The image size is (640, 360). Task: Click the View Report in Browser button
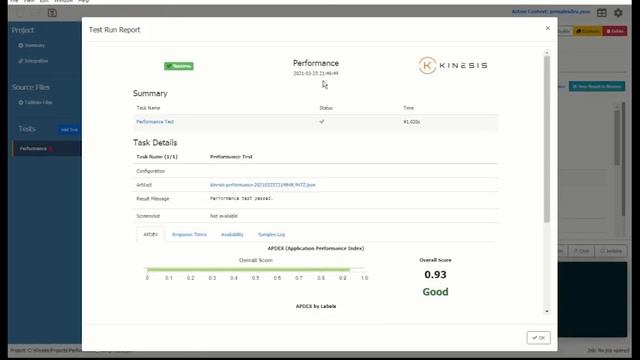597,87
